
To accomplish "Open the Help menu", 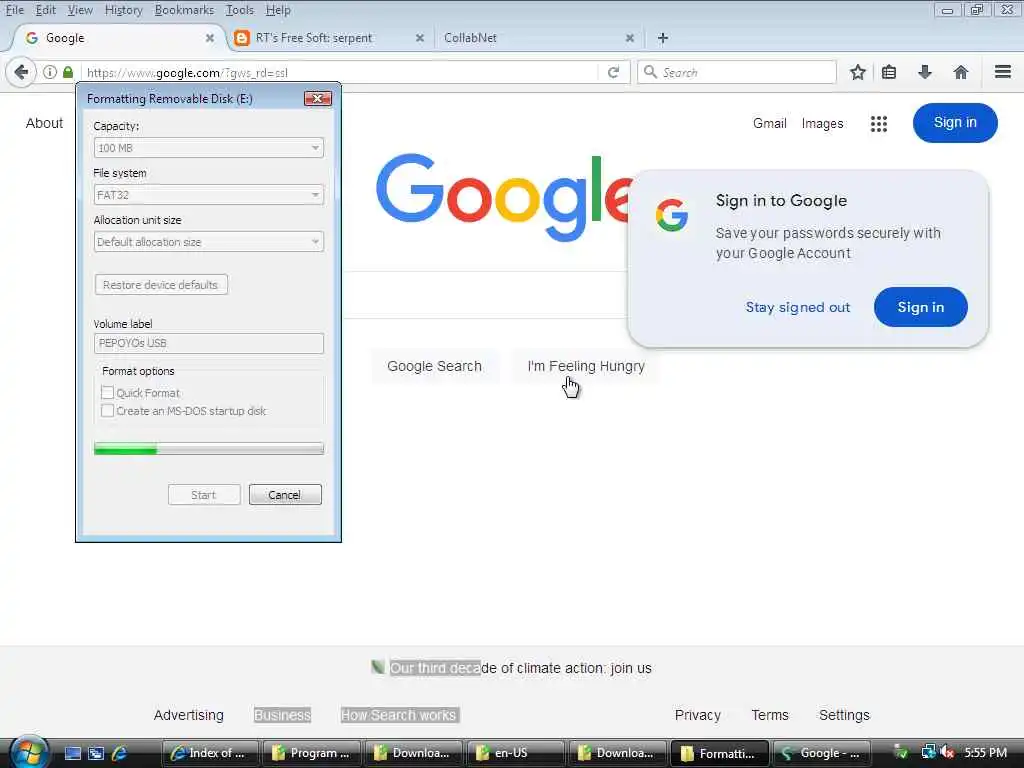I will pyautogui.click(x=278, y=10).
